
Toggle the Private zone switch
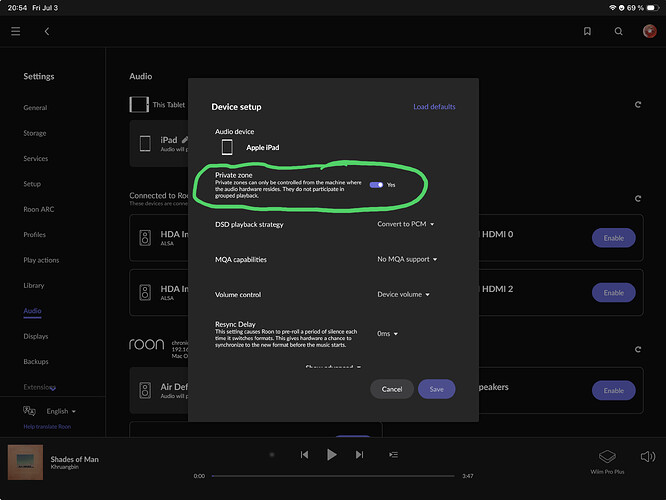376,185
